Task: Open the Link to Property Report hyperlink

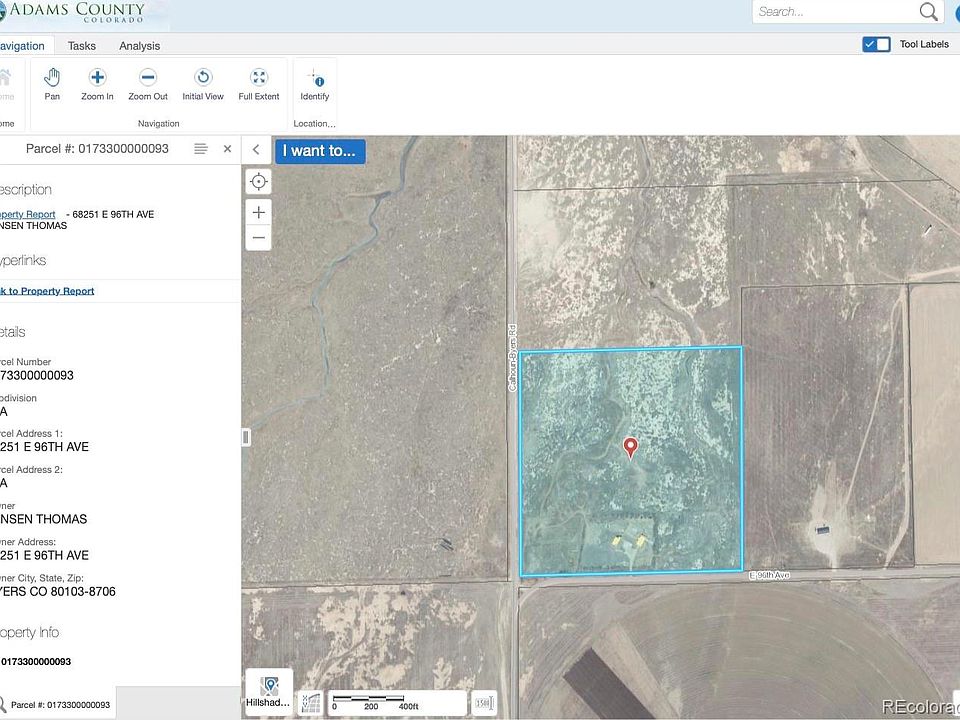Action: point(48,291)
